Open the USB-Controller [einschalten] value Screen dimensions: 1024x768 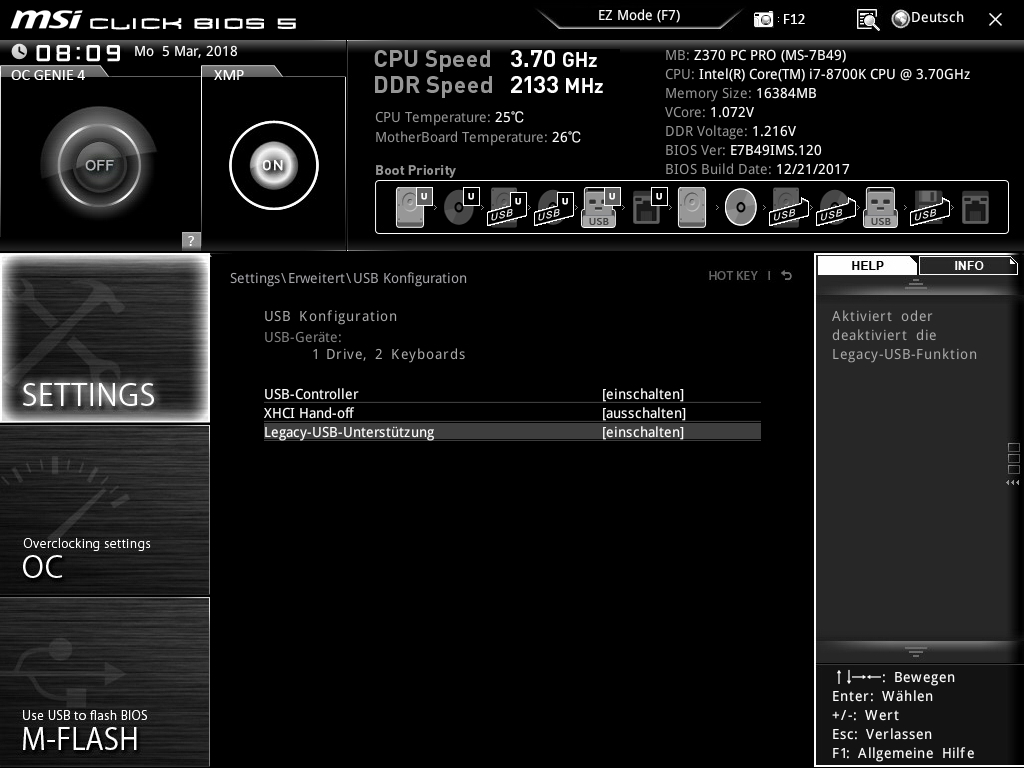coord(643,394)
